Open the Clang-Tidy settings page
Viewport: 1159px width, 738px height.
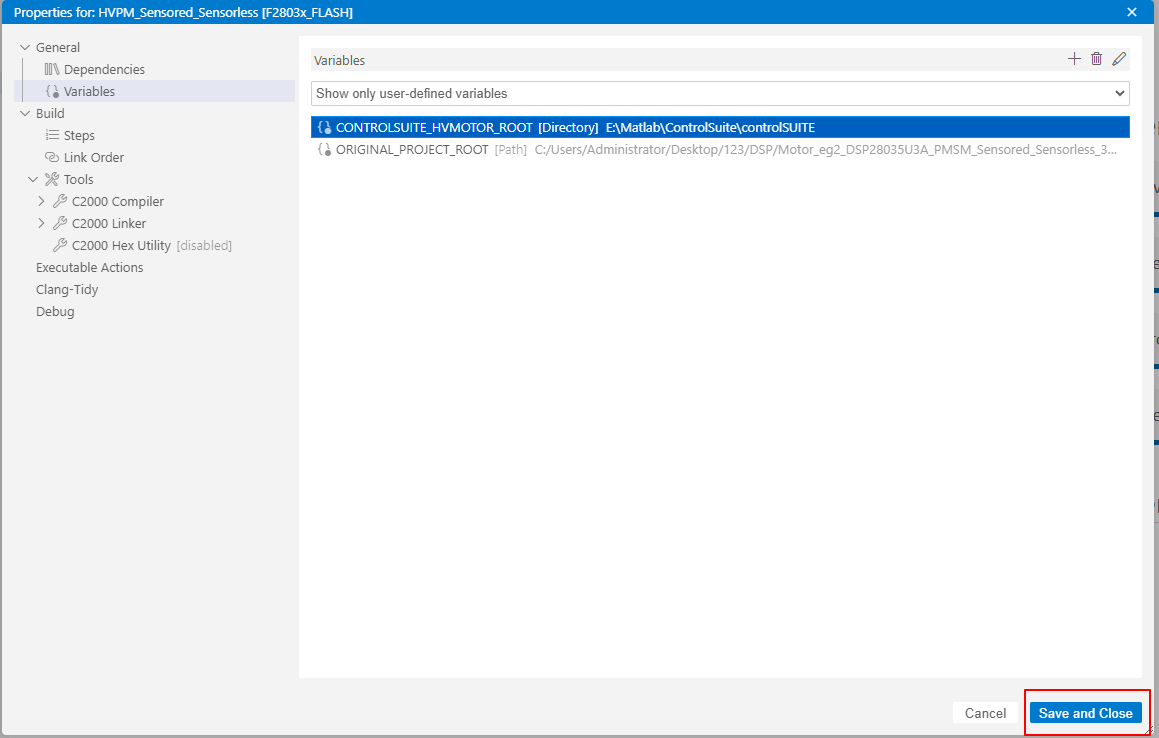[x=67, y=289]
